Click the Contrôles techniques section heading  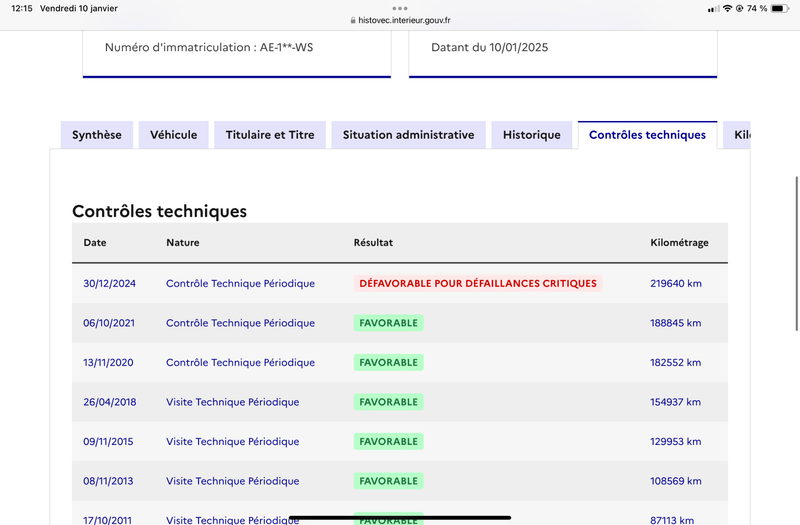point(159,211)
